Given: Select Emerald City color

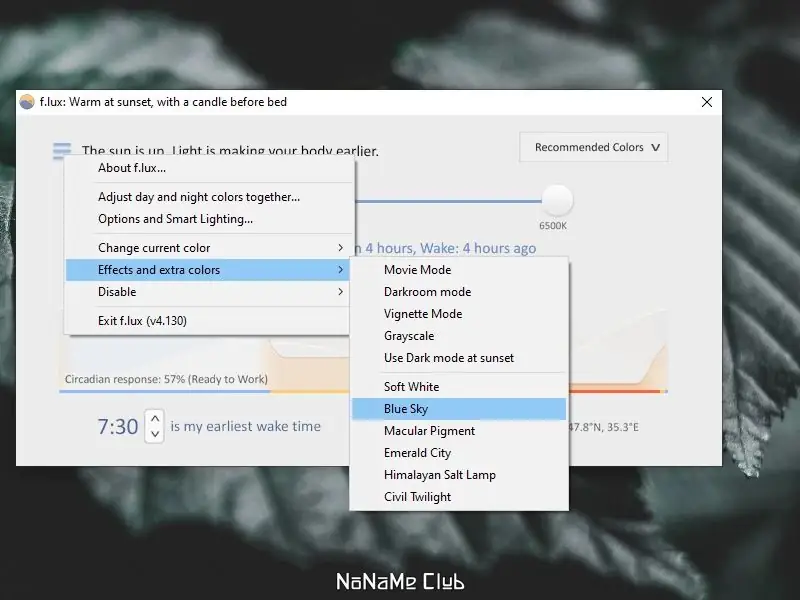Looking at the screenshot, I should [459, 453].
